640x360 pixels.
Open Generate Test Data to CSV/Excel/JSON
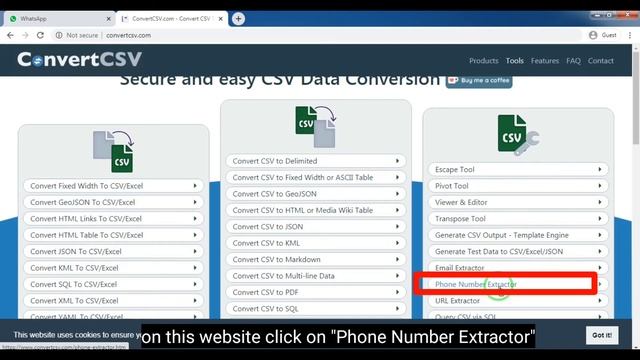[518, 251]
